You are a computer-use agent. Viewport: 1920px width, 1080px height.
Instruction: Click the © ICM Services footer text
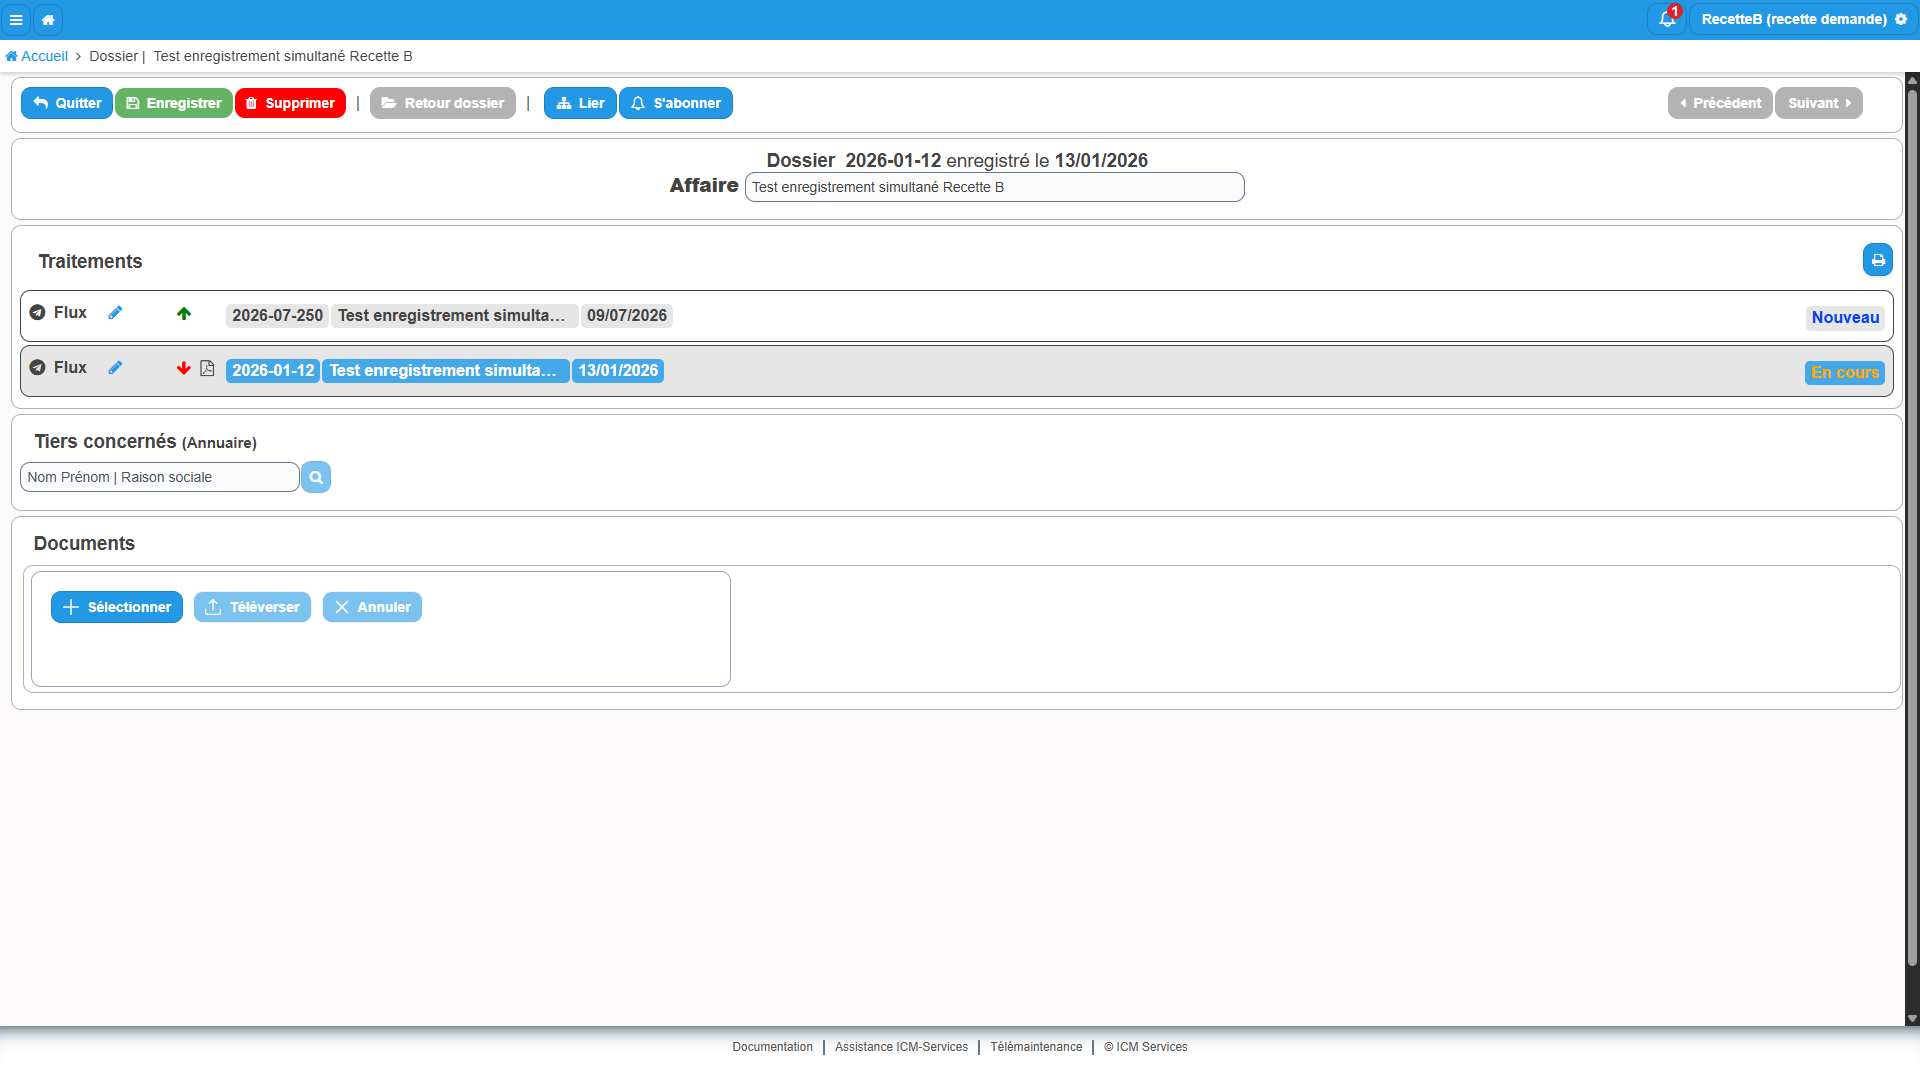[1145, 1047]
